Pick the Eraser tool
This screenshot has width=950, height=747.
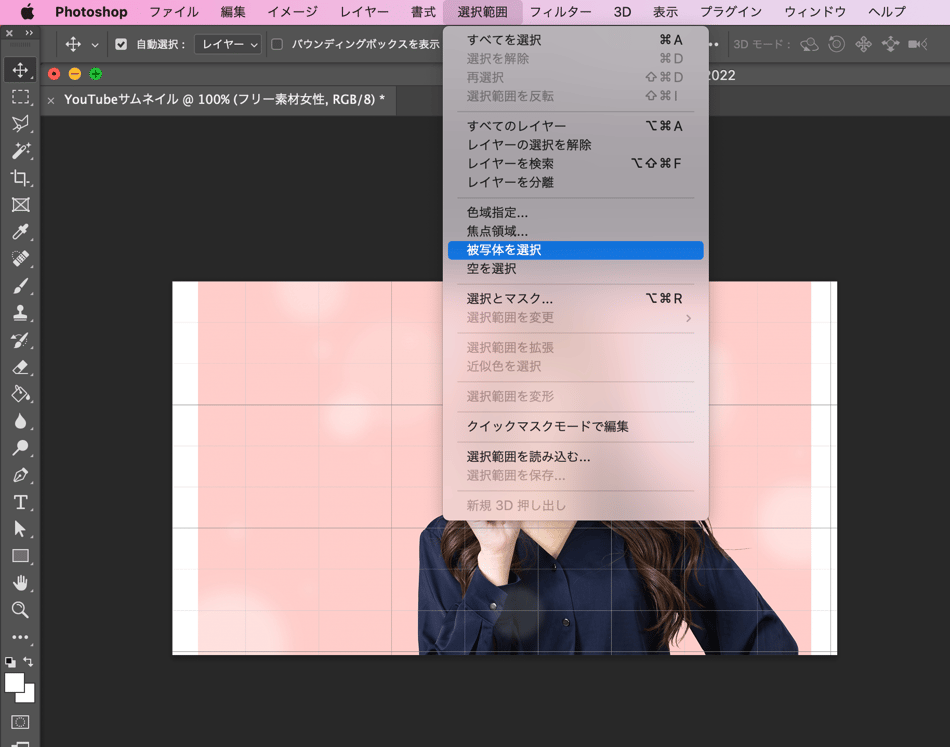tap(20, 367)
